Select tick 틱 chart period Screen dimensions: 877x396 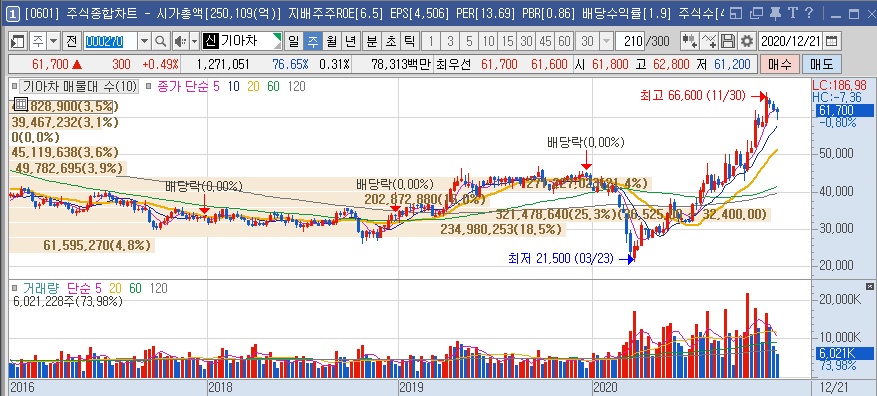[409, 41]
